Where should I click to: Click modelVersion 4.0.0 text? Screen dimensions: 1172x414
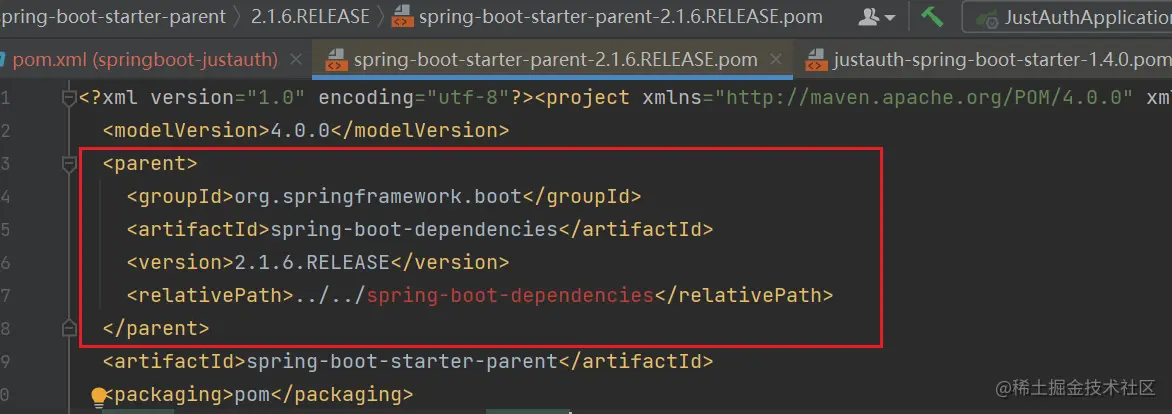pos(300,131)
